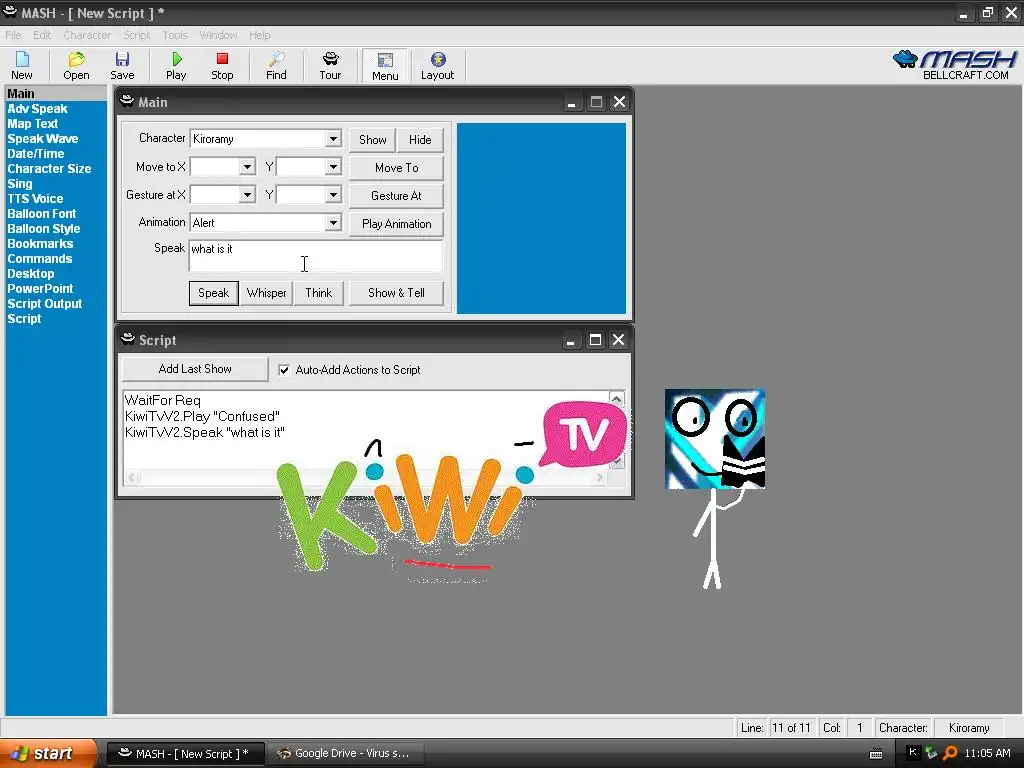Select TTS Voice in the sidebar
This screenshot has height=768, width=1024.
coord(35,199)
